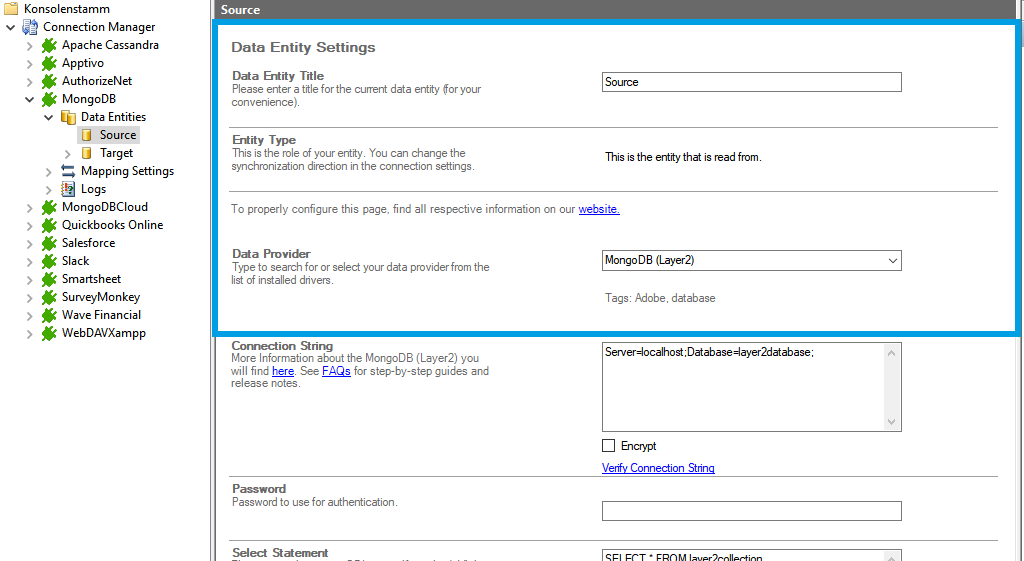The height and width of the screenshot is (561, 1024).
Task: Click the Data Entities folder icon
Action: click(68, 117)
